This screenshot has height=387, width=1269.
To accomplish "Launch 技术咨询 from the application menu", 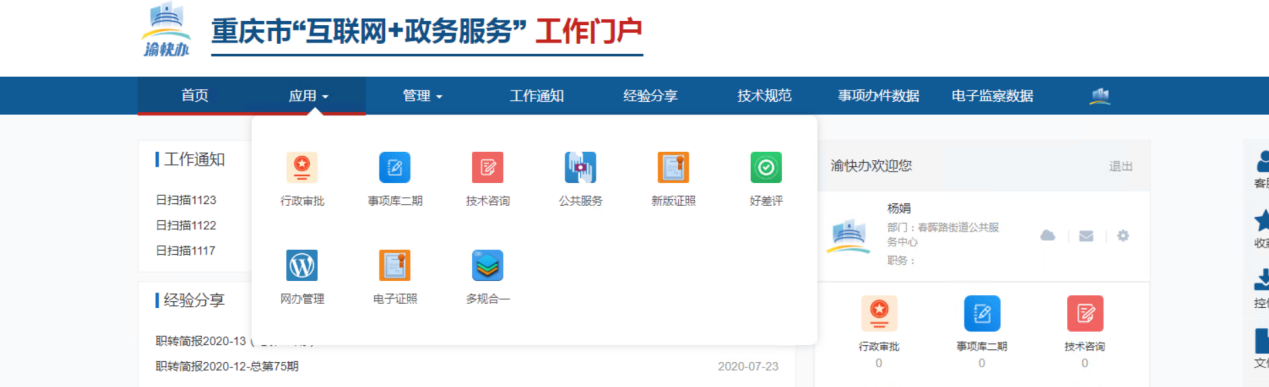I will click(x=488, y=168).
